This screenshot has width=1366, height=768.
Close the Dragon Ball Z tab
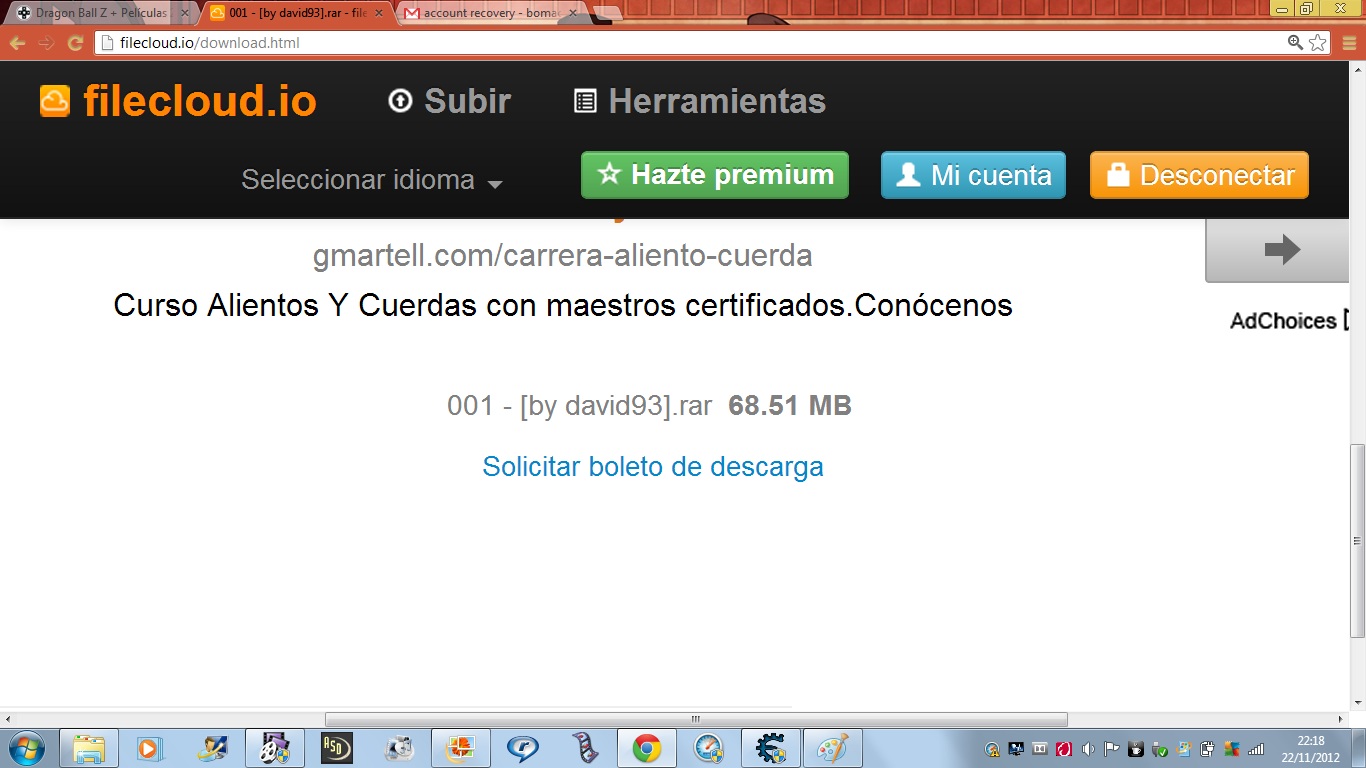184,13
